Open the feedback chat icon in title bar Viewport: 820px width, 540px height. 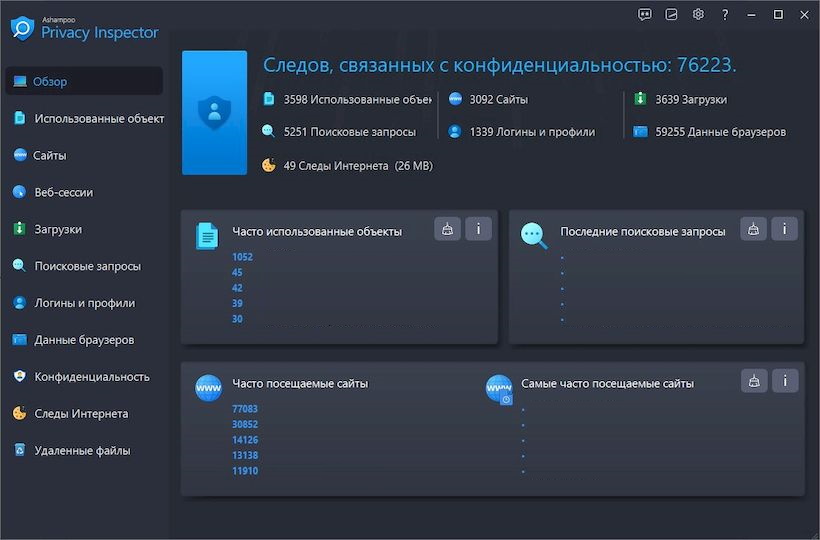pyautogui.click(x=645, y=15)
